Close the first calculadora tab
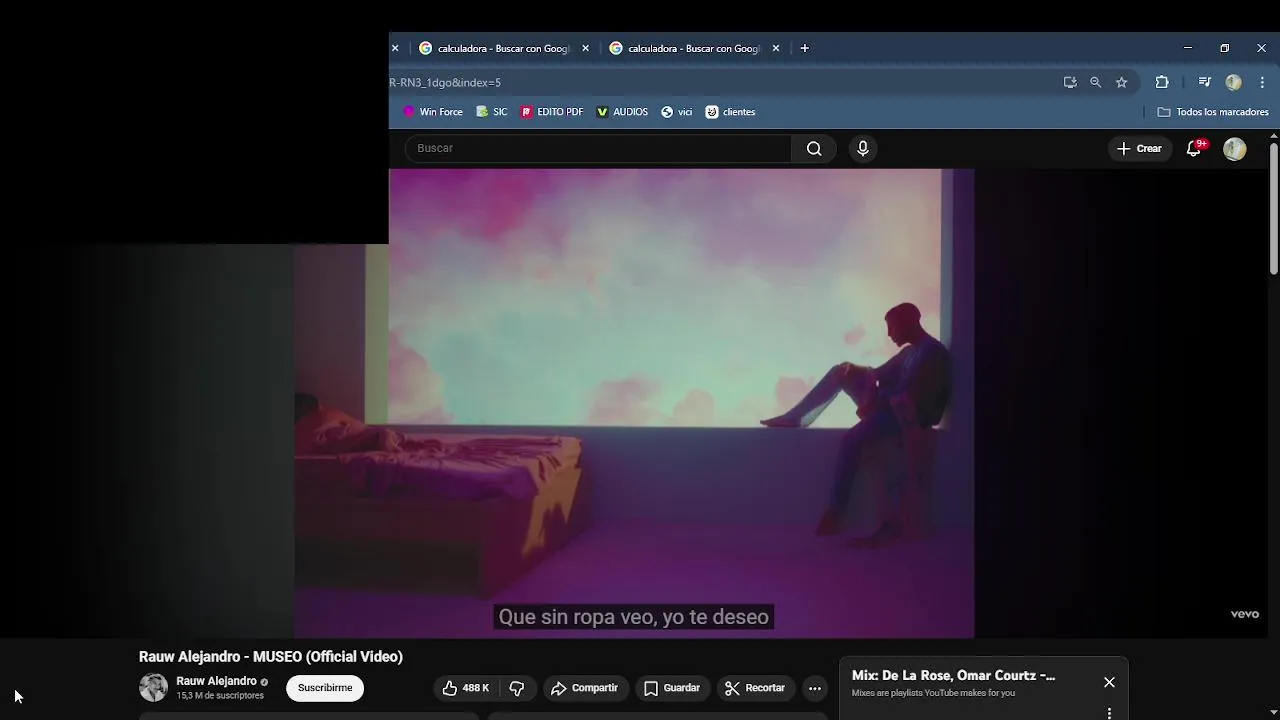 pos(586,48)
